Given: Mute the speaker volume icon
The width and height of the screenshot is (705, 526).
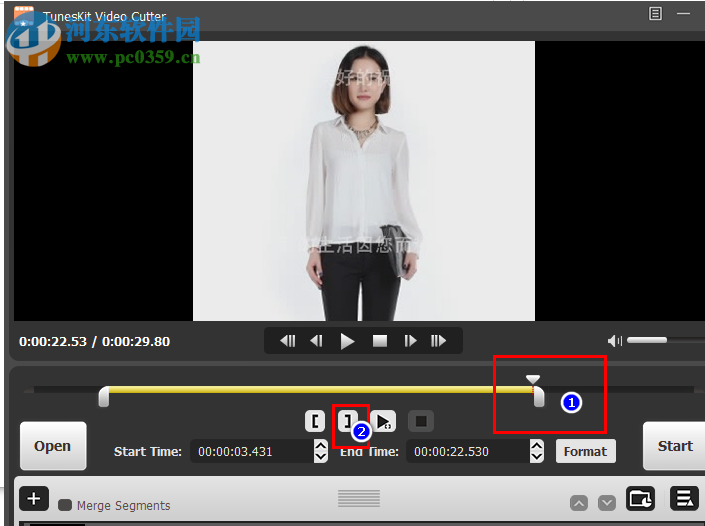Looking at the screenshot, I should (x=615, y=341).
